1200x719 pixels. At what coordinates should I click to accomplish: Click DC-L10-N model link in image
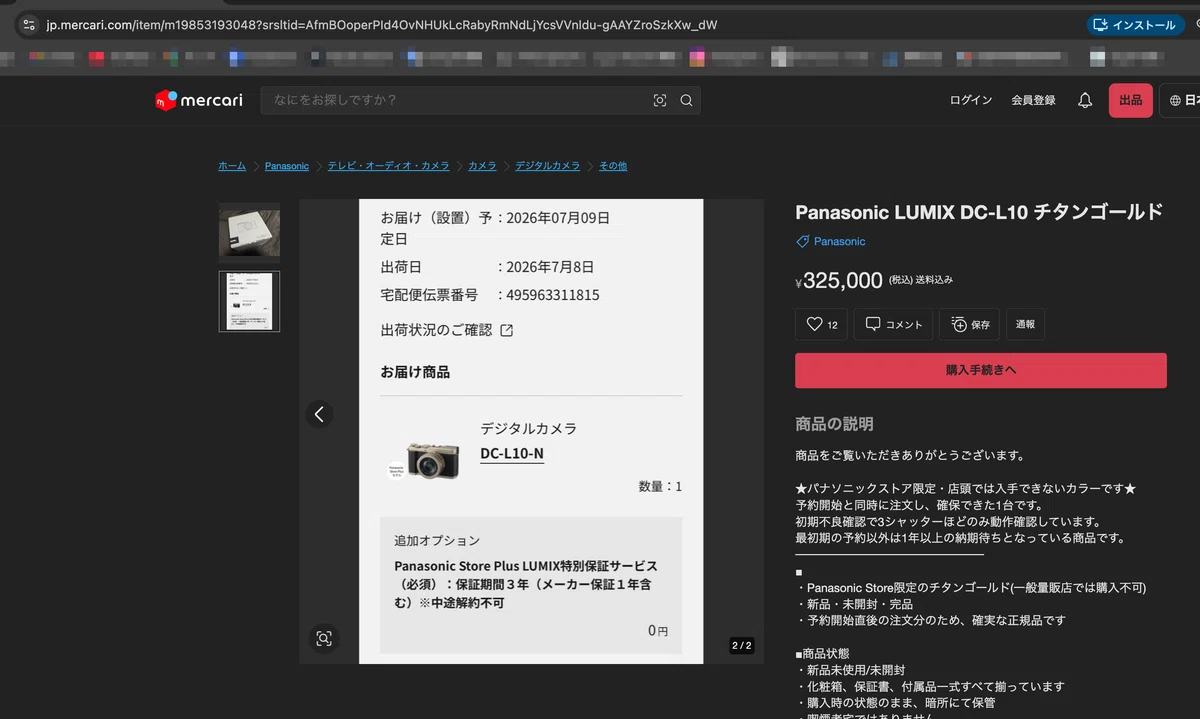pos(512,454)
